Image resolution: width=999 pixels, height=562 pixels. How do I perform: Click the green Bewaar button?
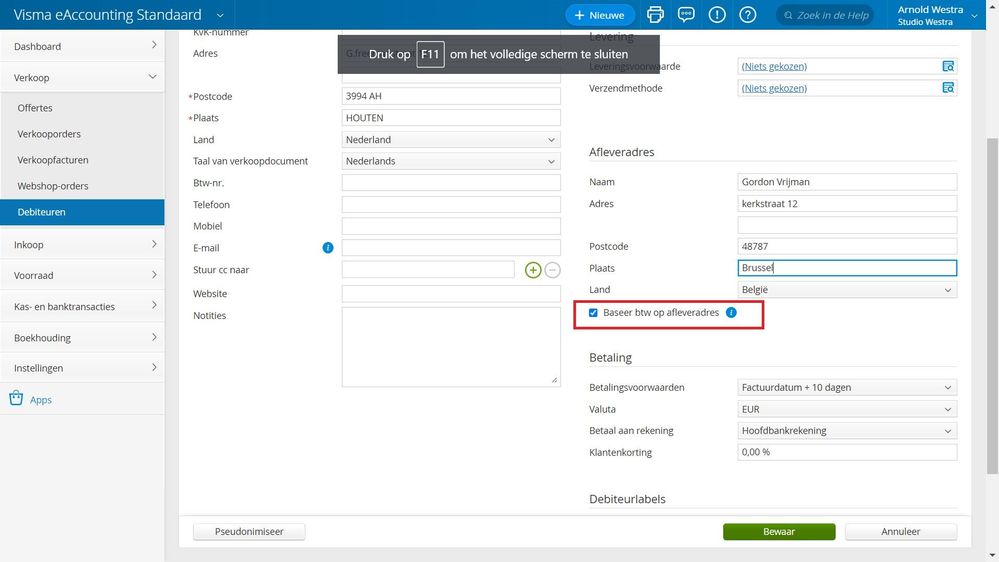click(779, 531)
